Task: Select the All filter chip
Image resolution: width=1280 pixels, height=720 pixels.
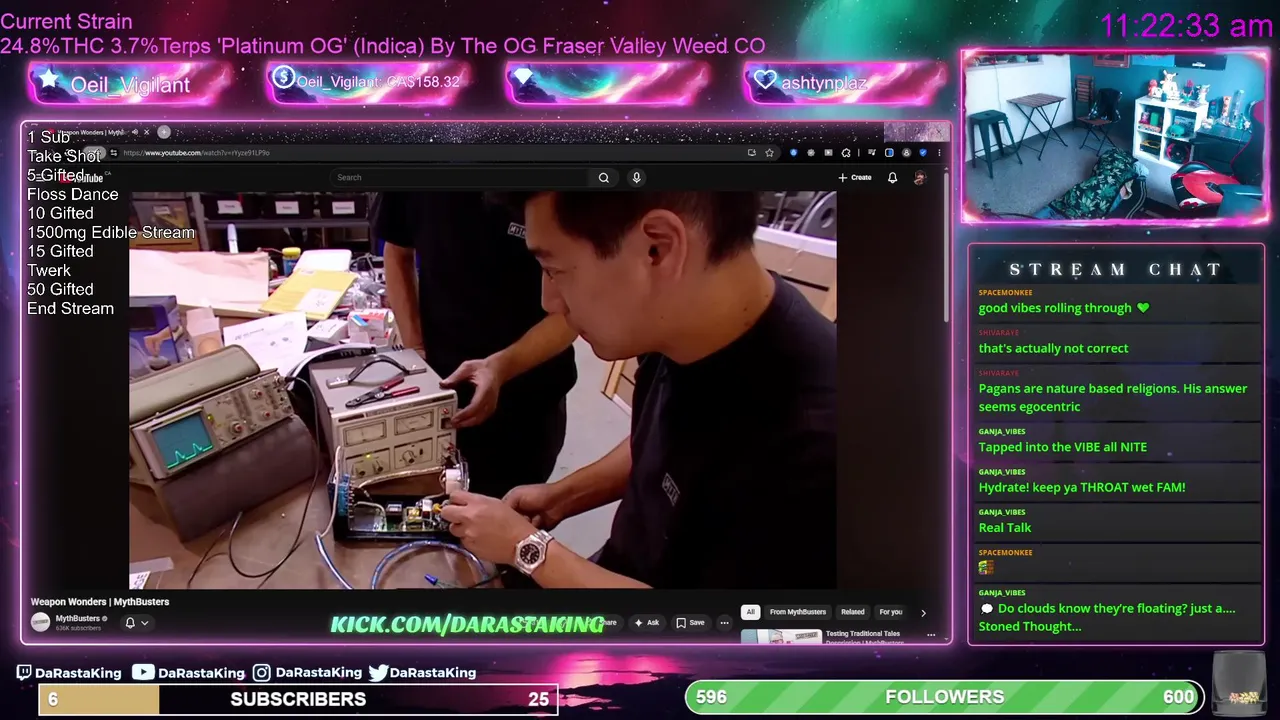Action: (750, 612)
